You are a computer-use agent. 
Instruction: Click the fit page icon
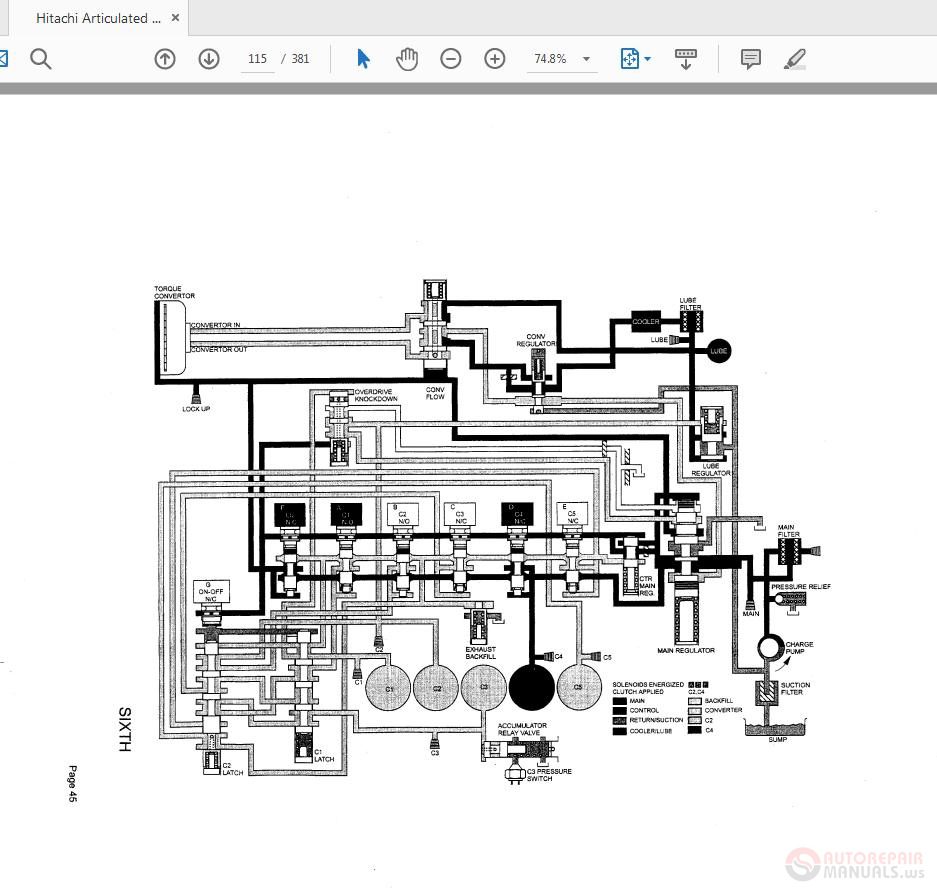click(x=630, y=59)
